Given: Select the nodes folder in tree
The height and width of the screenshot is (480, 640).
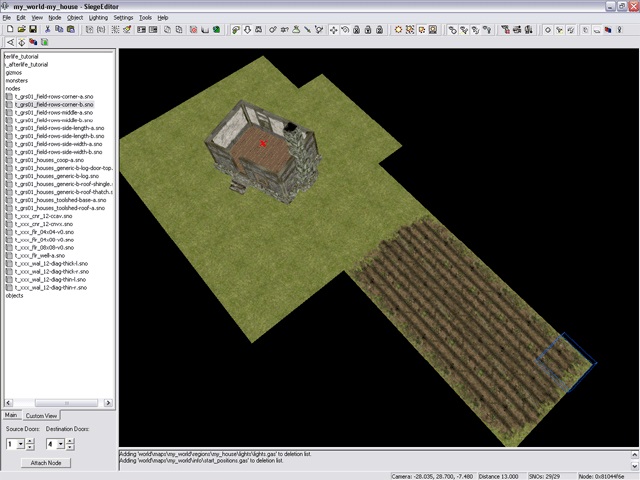Looking at the screenshot, I should (13, 88).
